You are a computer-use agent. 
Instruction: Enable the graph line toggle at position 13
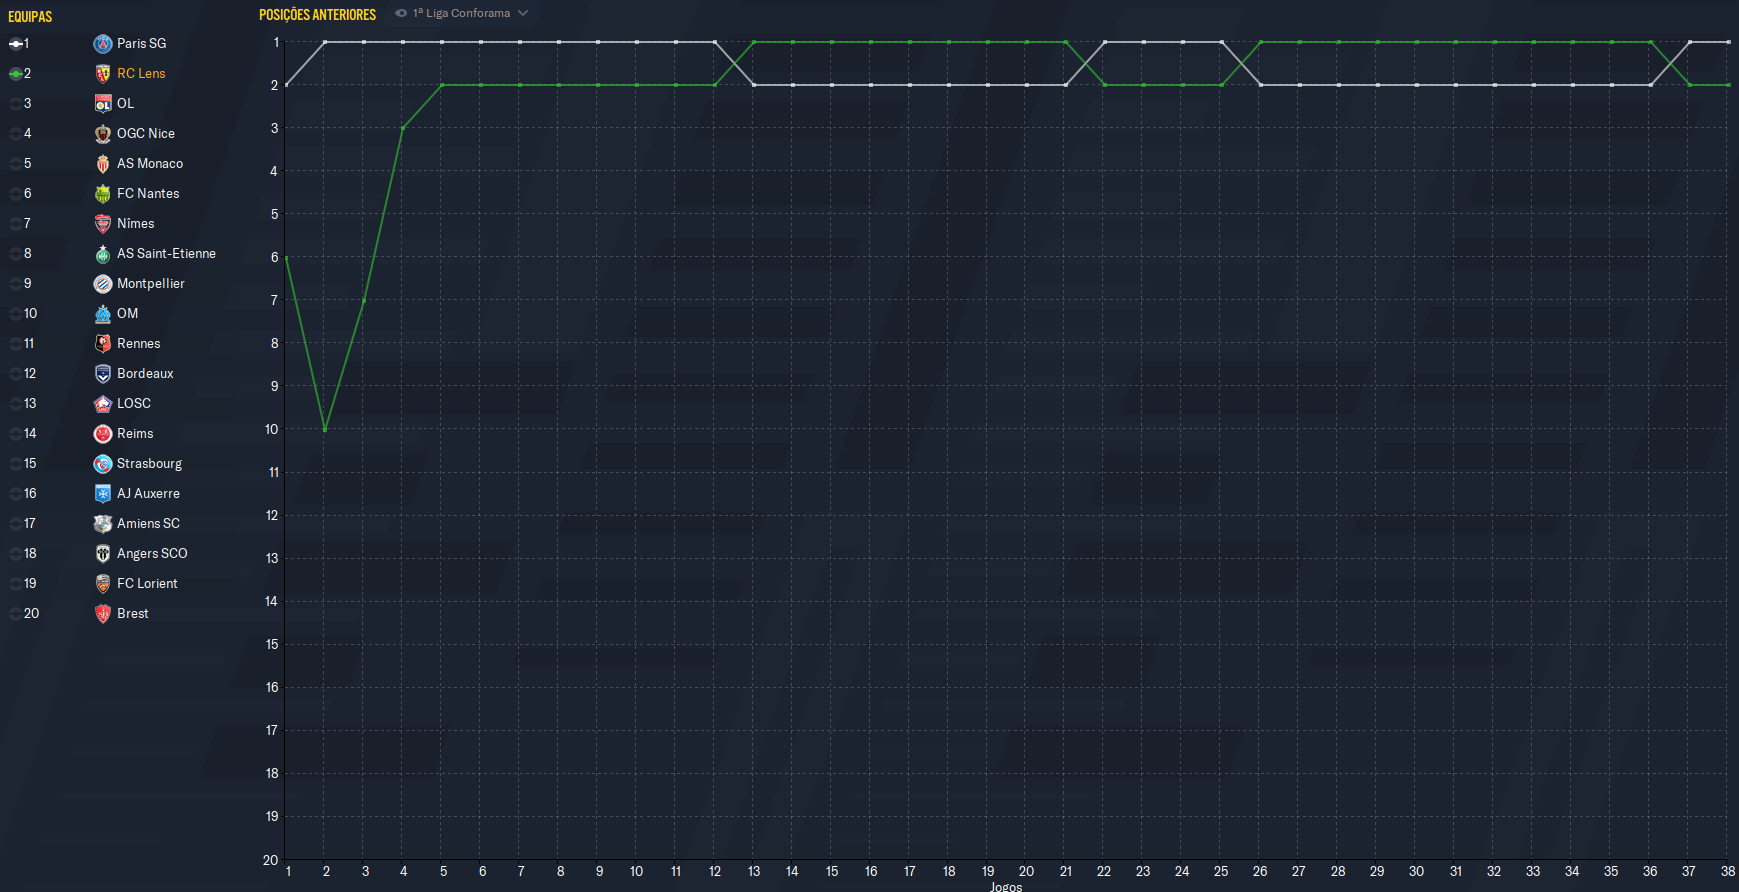point(16,404)
